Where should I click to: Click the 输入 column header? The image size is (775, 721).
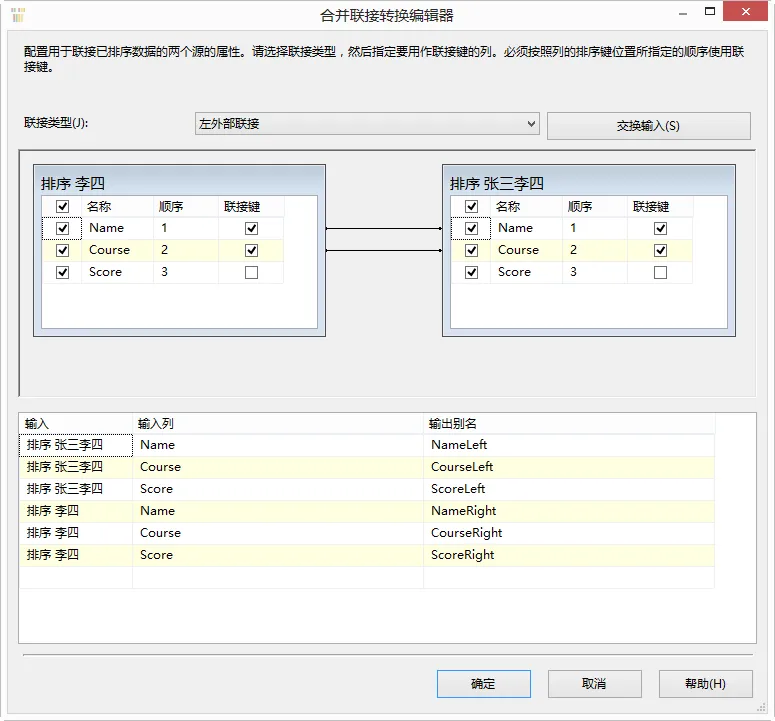[76, 424]
